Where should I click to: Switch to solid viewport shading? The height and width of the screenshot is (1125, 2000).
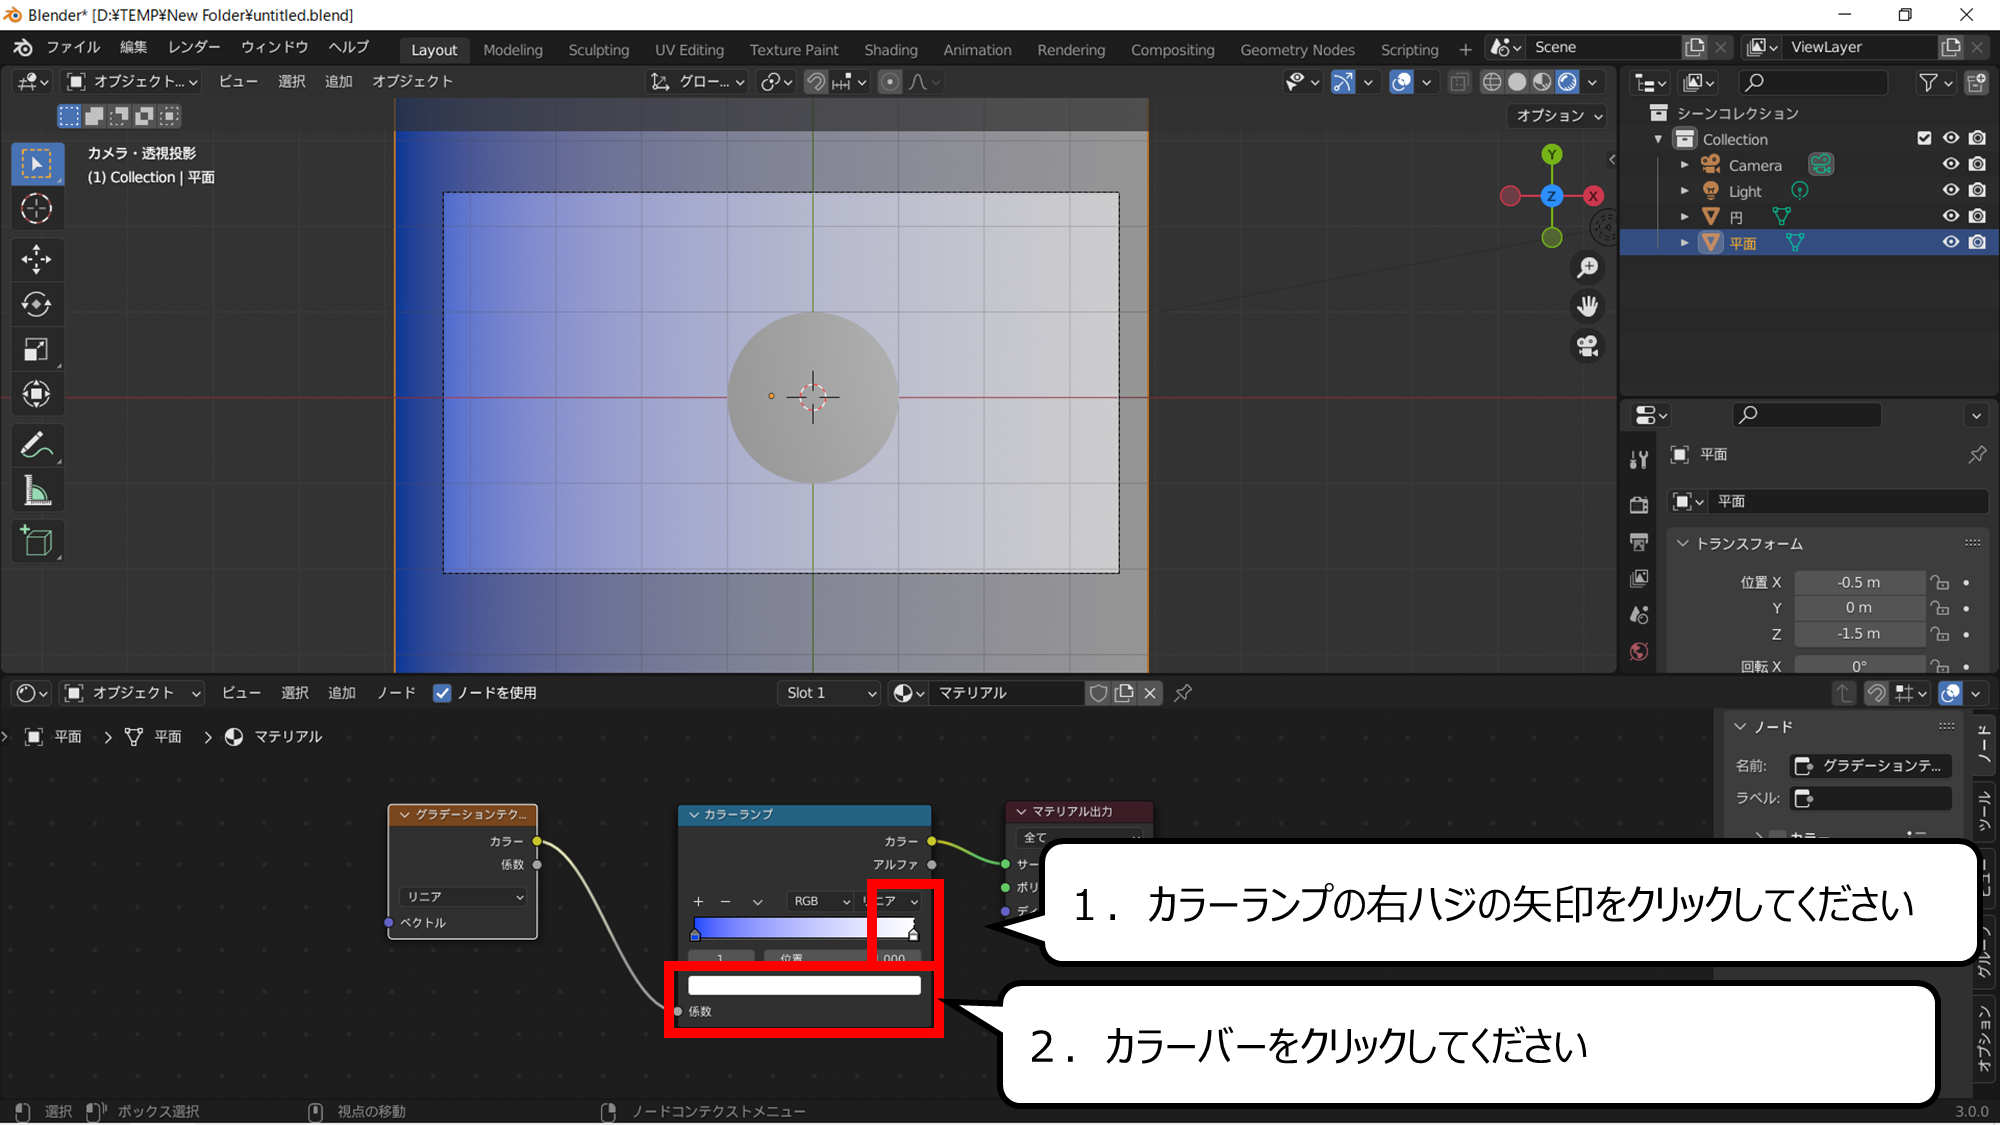[1517, 82]
